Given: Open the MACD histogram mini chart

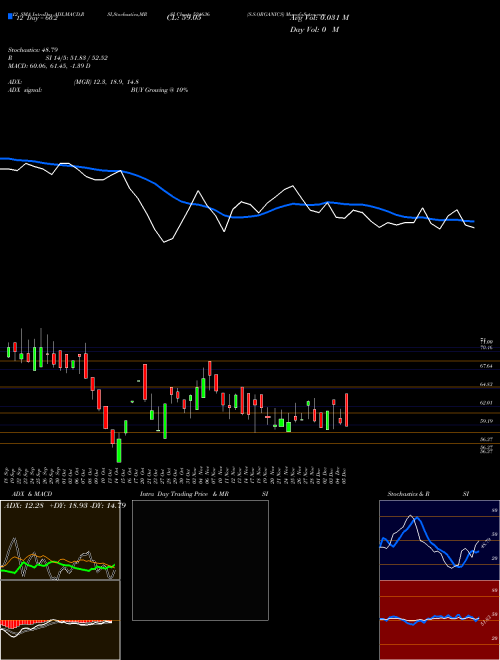Looking at the screenshot, I should click(60, 620).
